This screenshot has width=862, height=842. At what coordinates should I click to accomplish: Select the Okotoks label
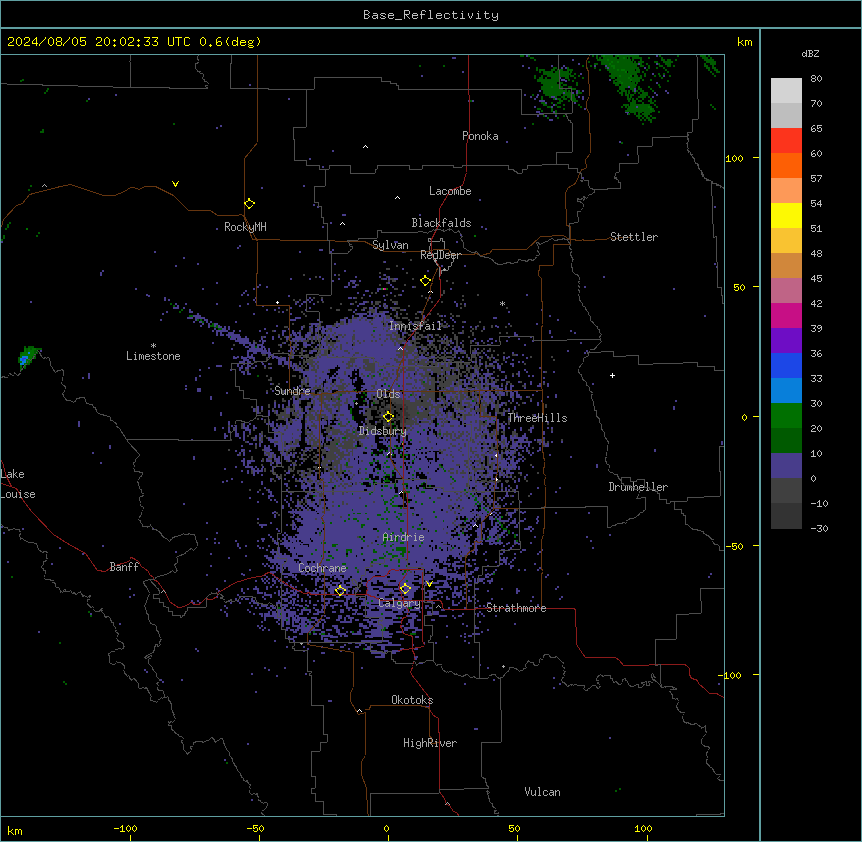click(x=412, y=700)
